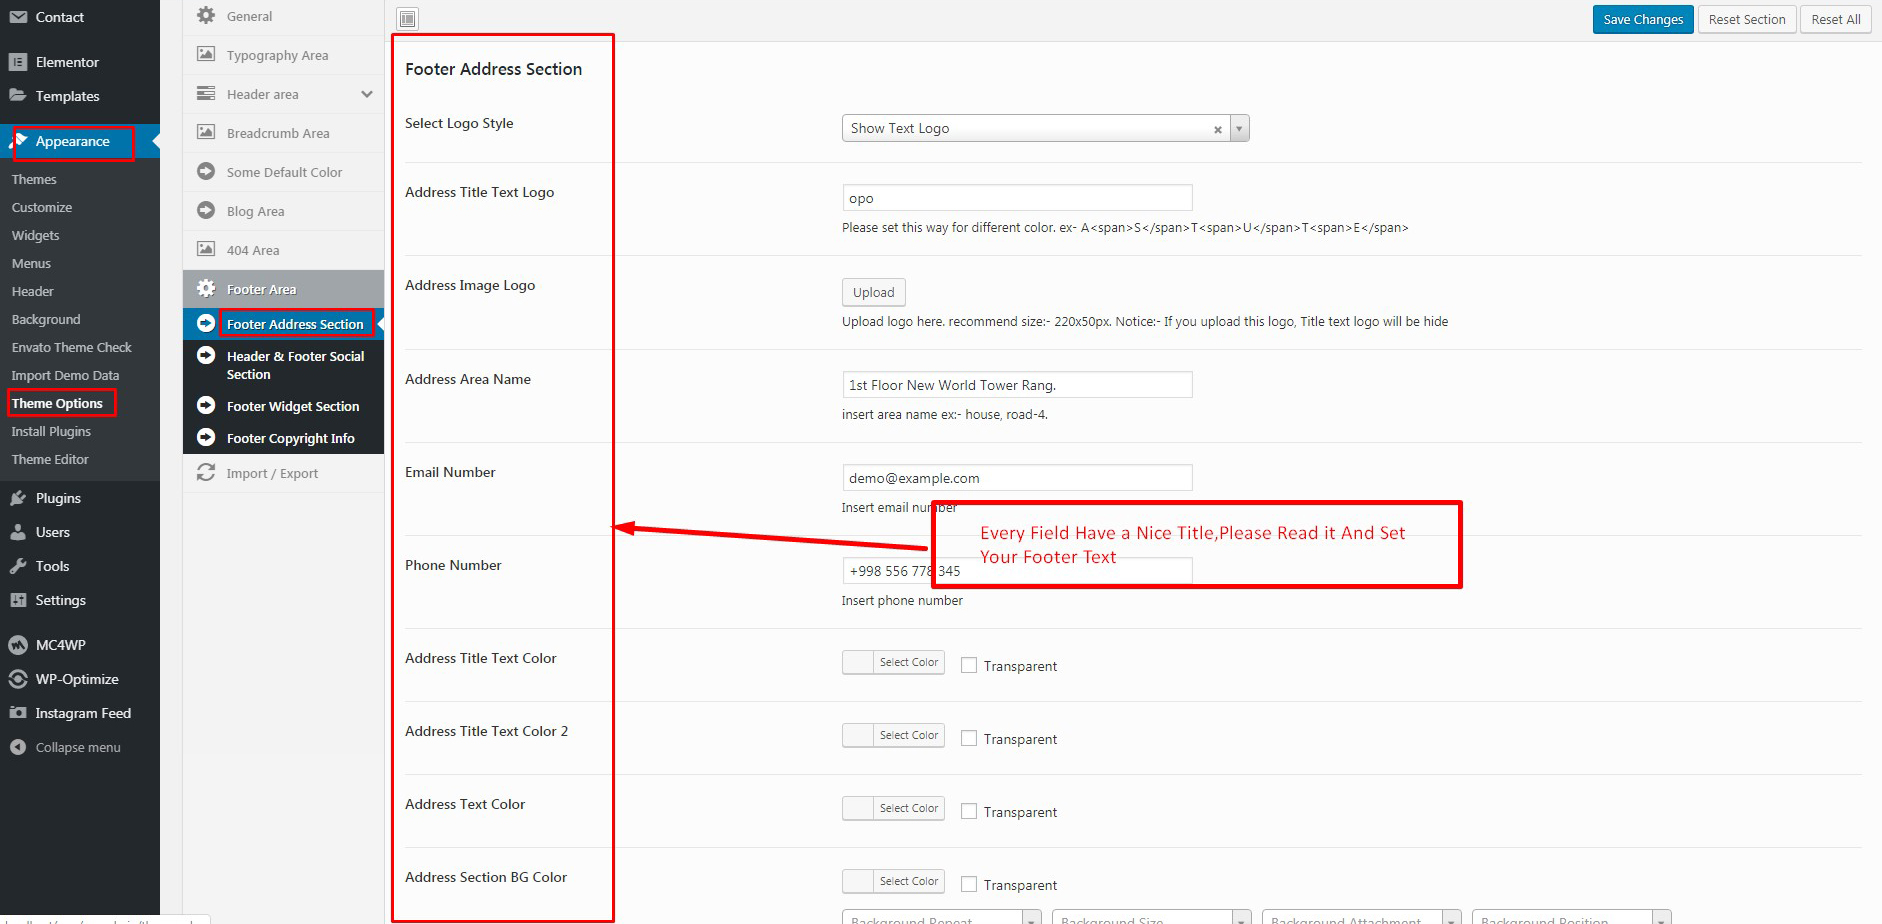
Task: Open Install Plugins submenu item
Action: click(51, 431)
